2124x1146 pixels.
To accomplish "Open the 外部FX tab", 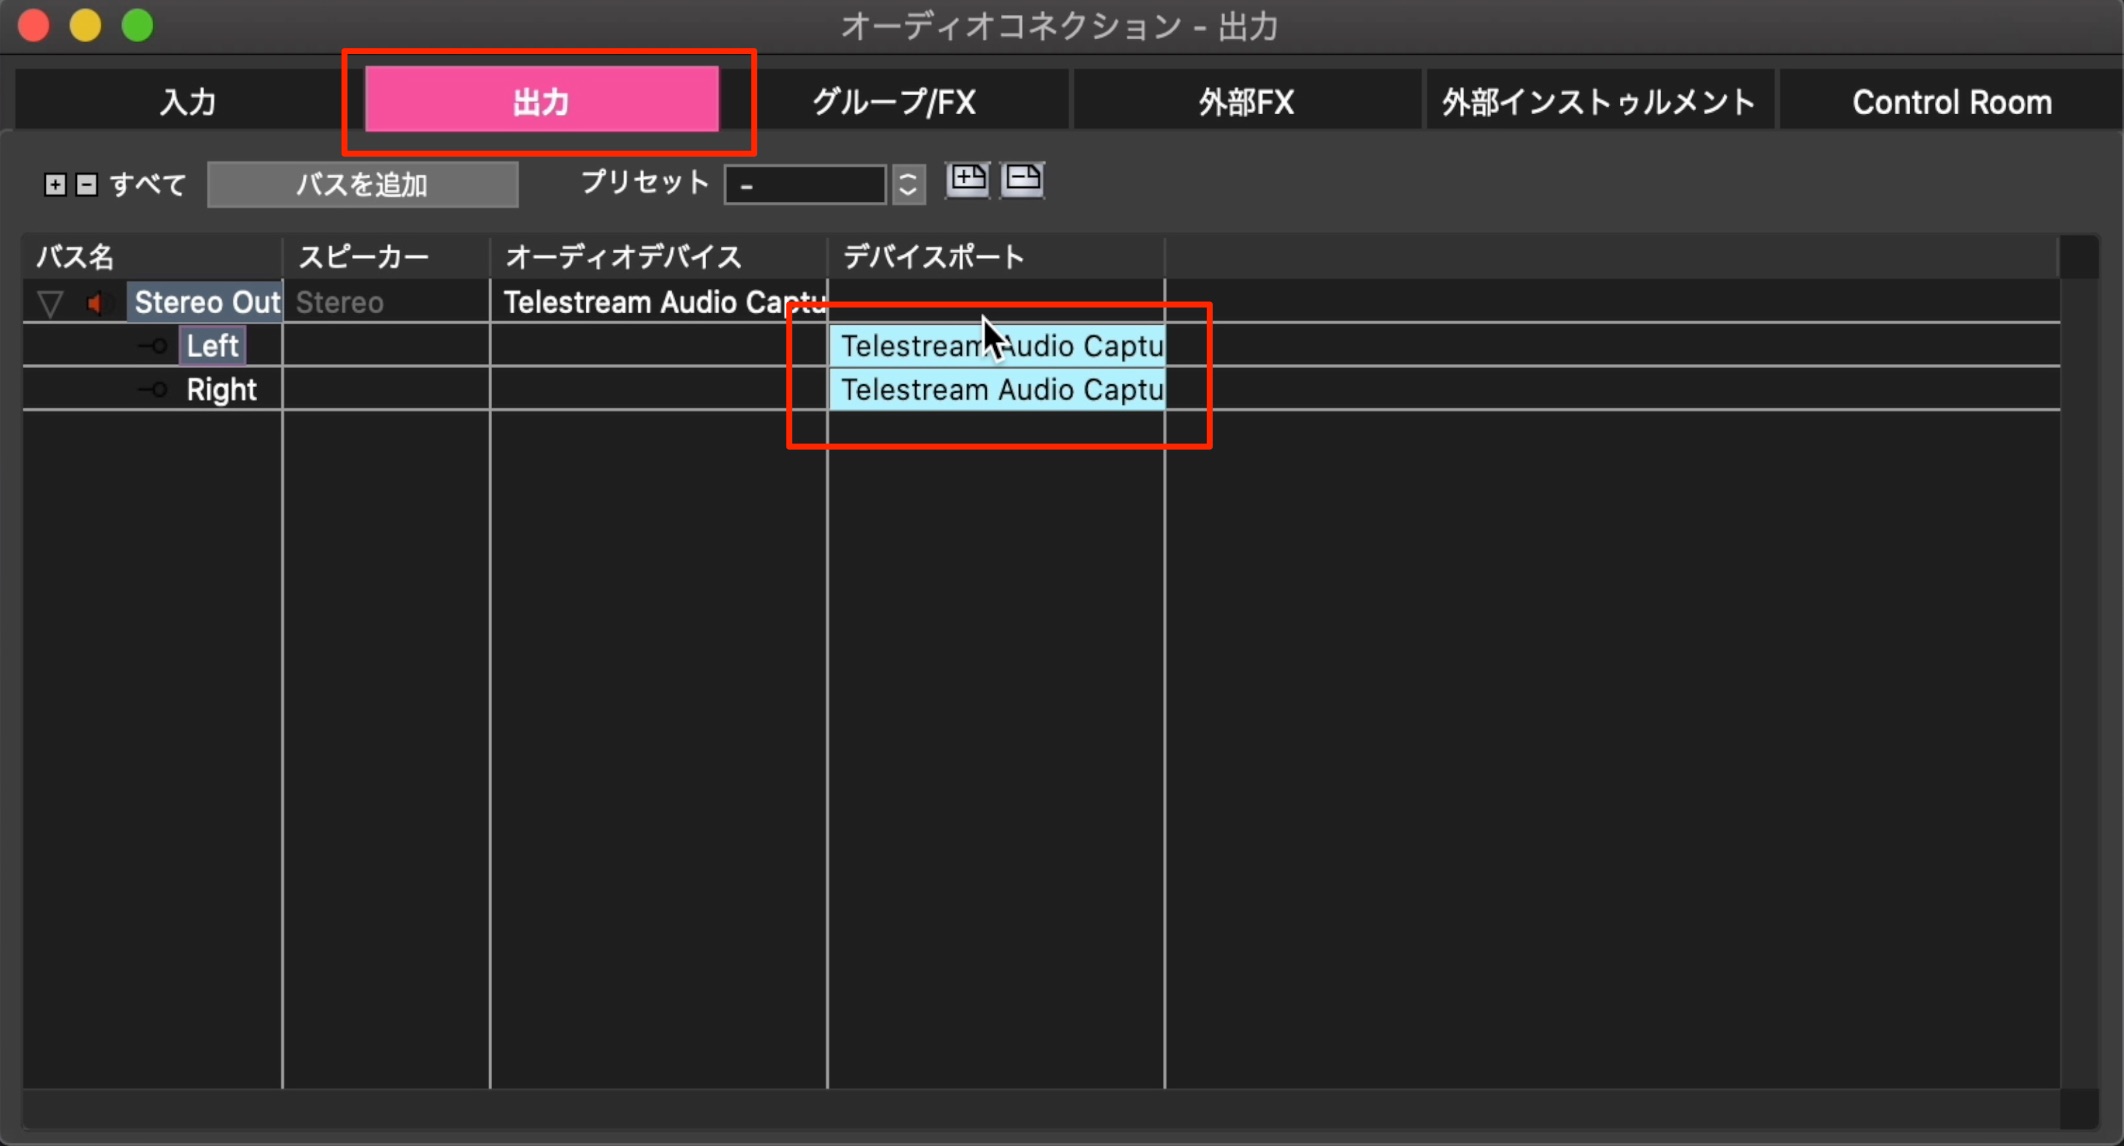I will tap(1246, 101).
